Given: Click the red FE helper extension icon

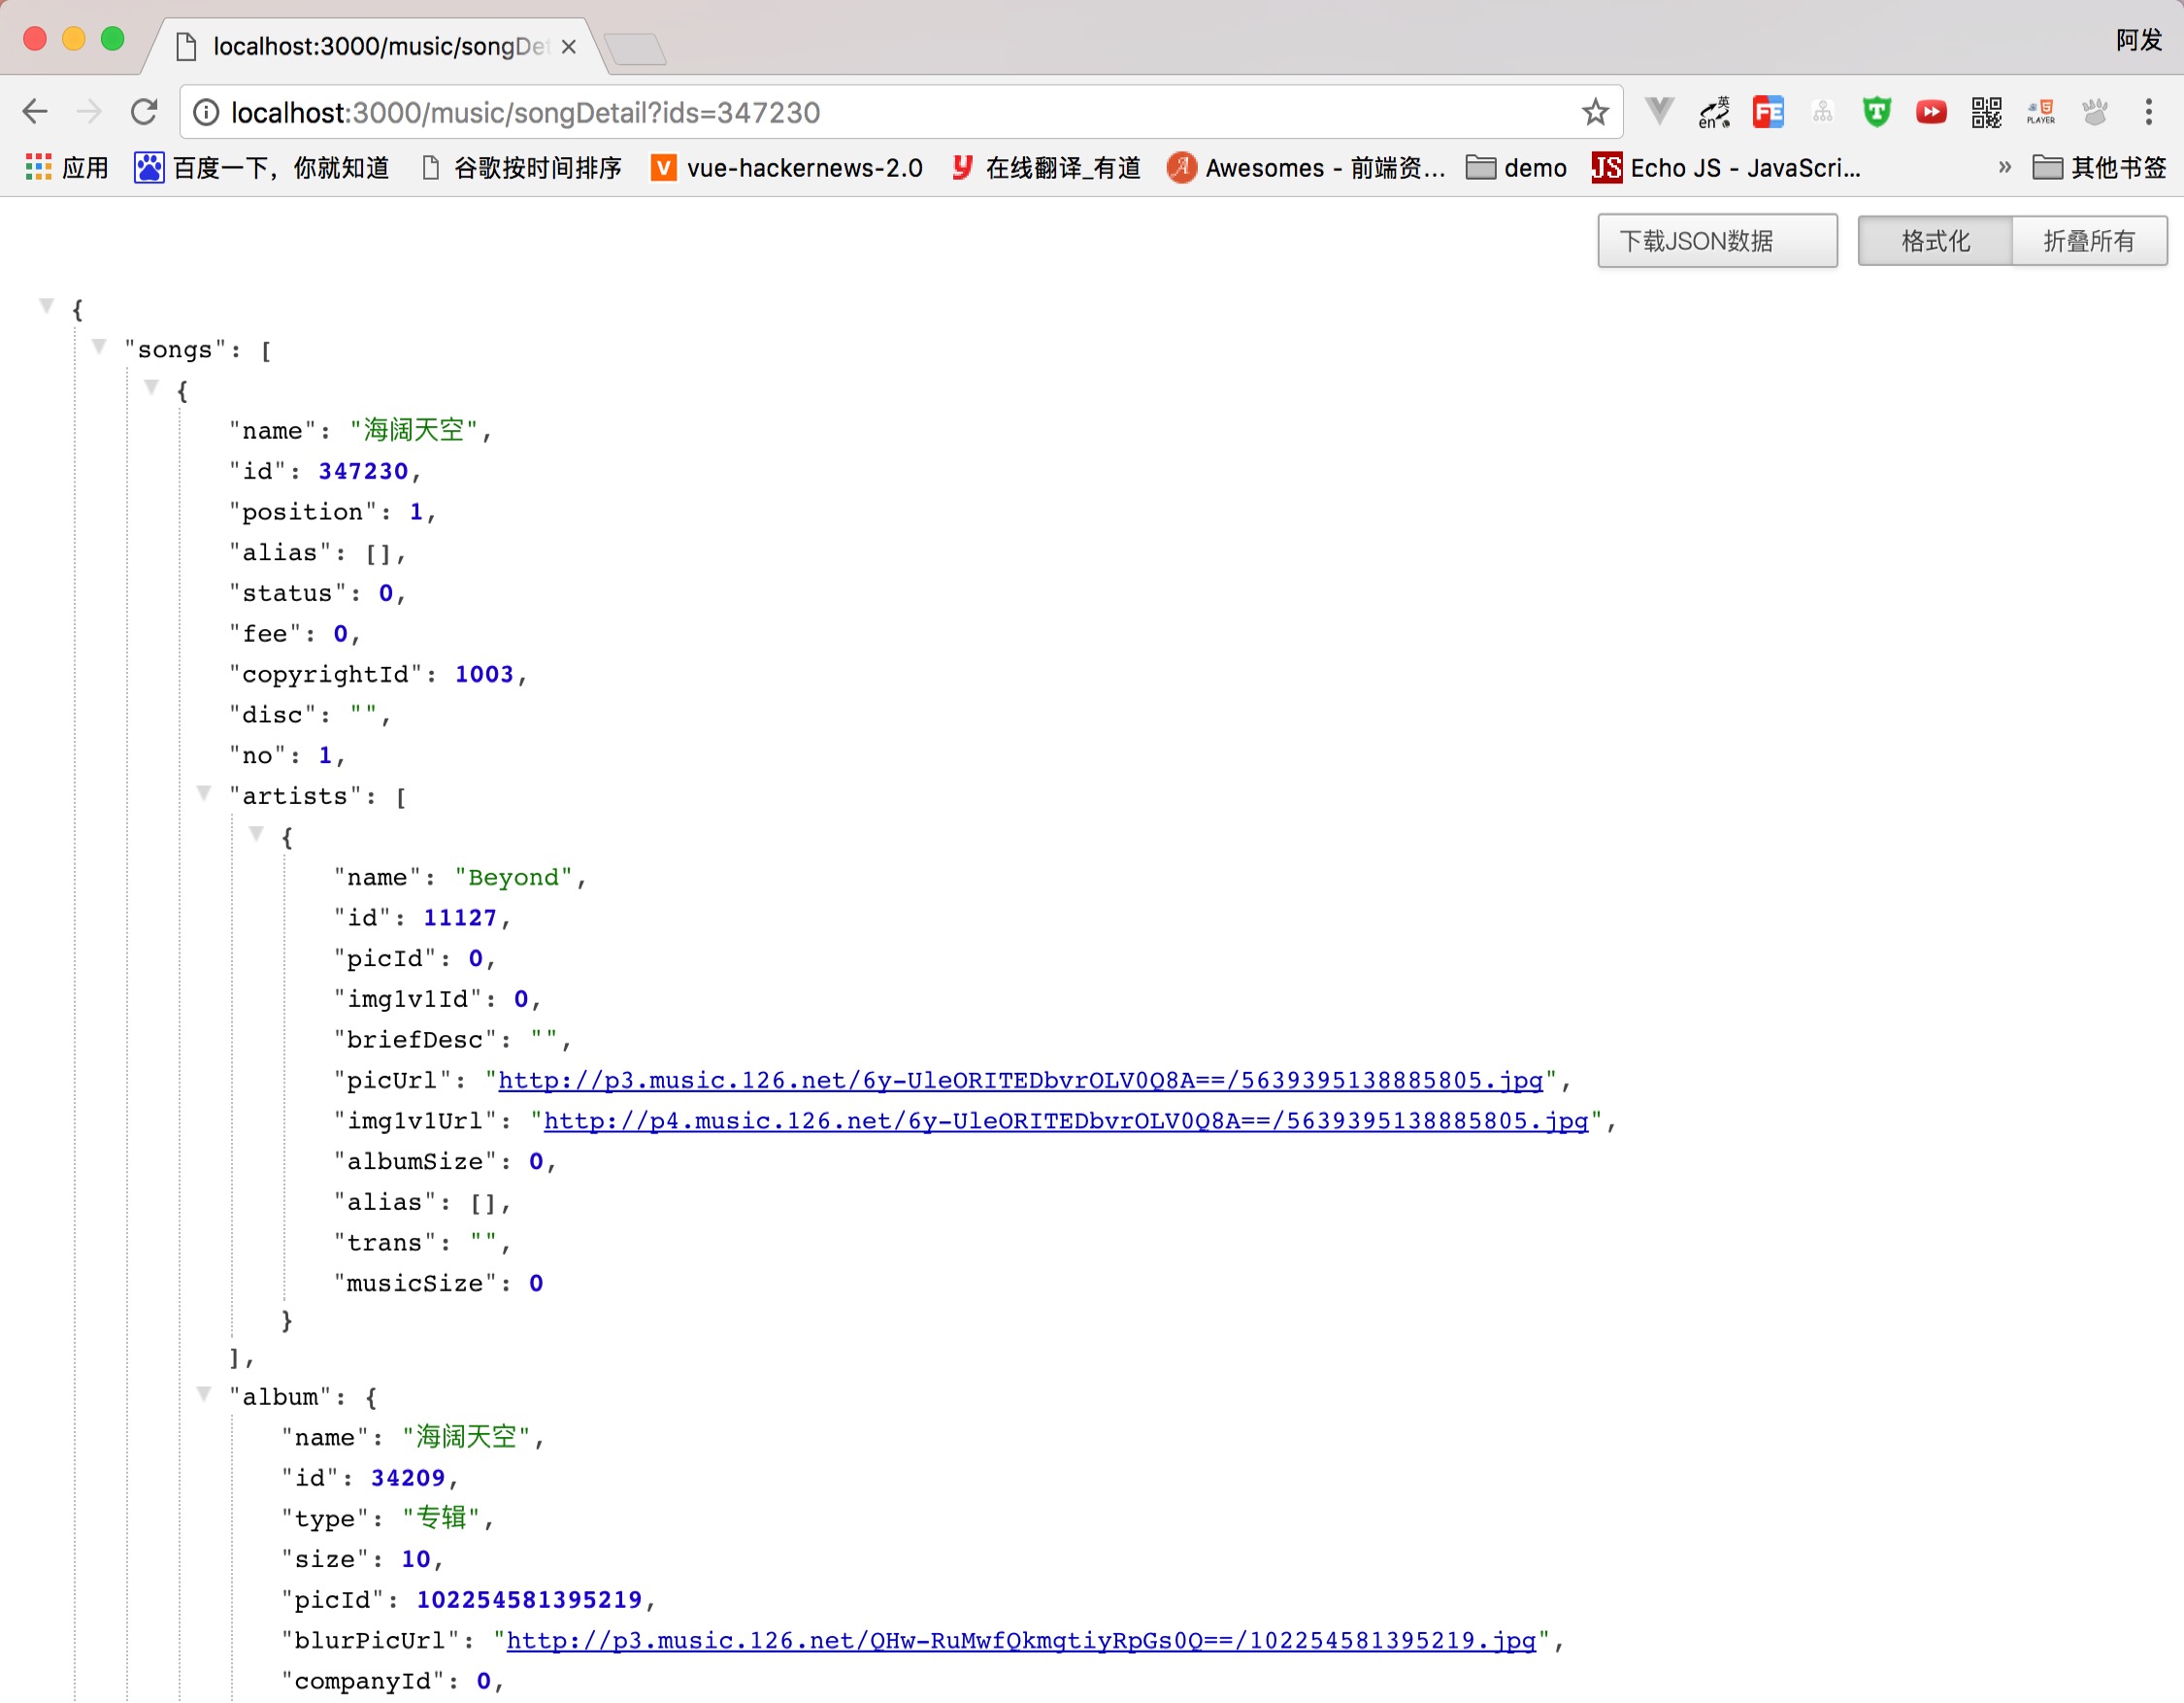Looking at the screenshot, I should [x=1768, y=112].
